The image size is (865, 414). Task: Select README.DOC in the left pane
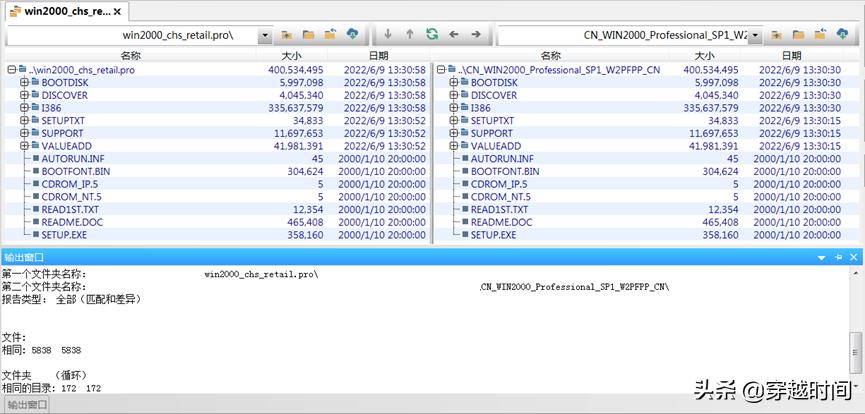click(x=72, y=222)
